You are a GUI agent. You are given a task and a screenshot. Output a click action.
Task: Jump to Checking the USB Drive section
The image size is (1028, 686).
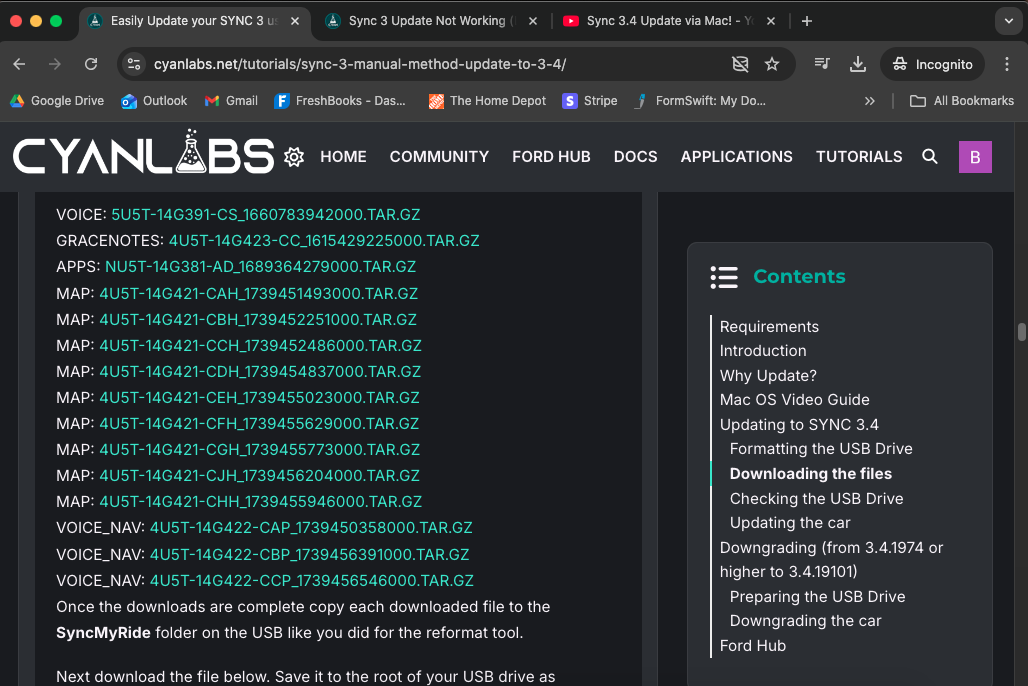coord(816,499)
